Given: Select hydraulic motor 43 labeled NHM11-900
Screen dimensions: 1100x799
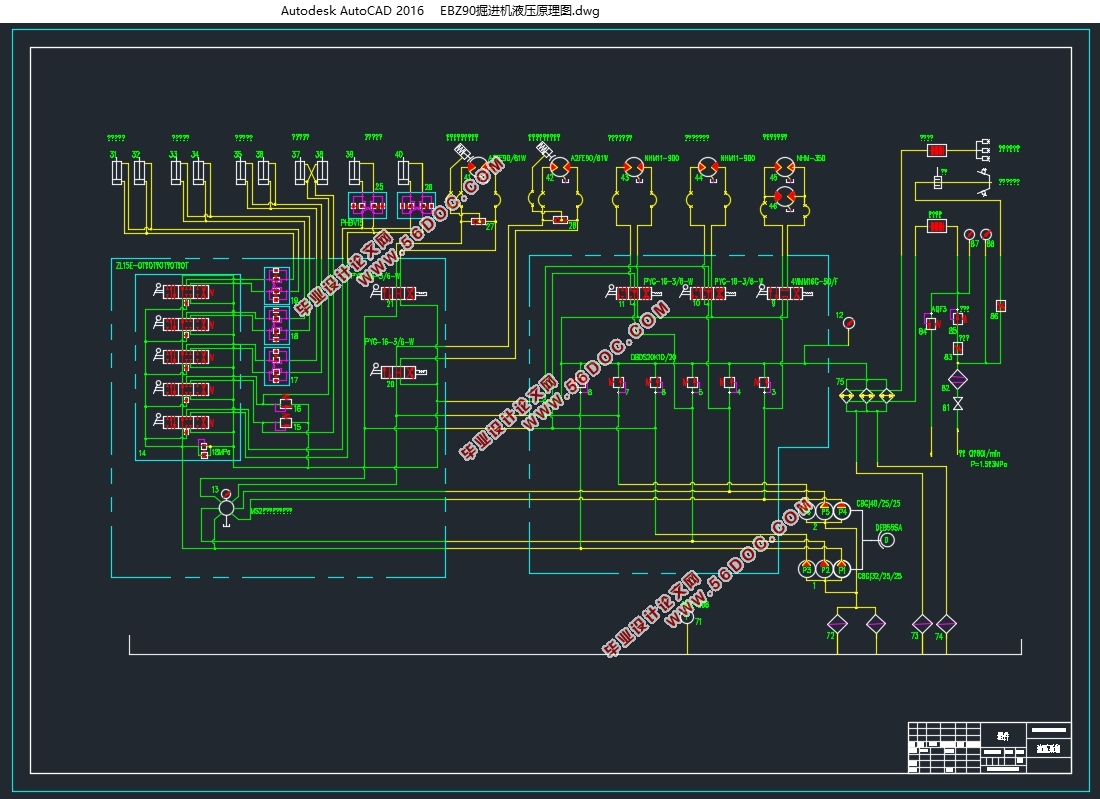Looking at the screenshot, I should 633,168.
